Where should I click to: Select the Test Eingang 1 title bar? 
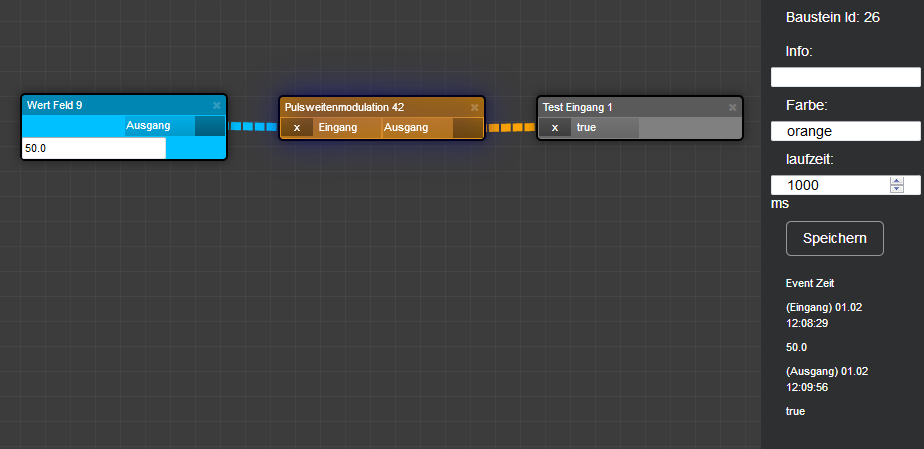click(x=640, y=107)
